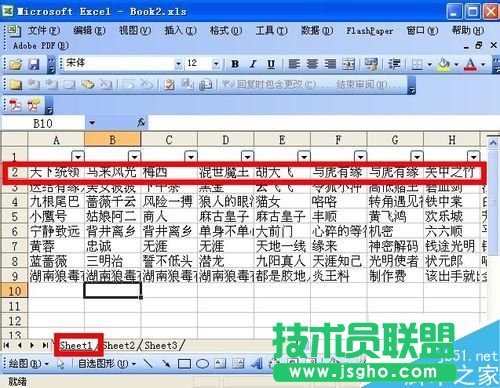The height and width of the screenshot is (388, 500).
Task: Select the Oval drawing tool
Action: tap(202, 364)
